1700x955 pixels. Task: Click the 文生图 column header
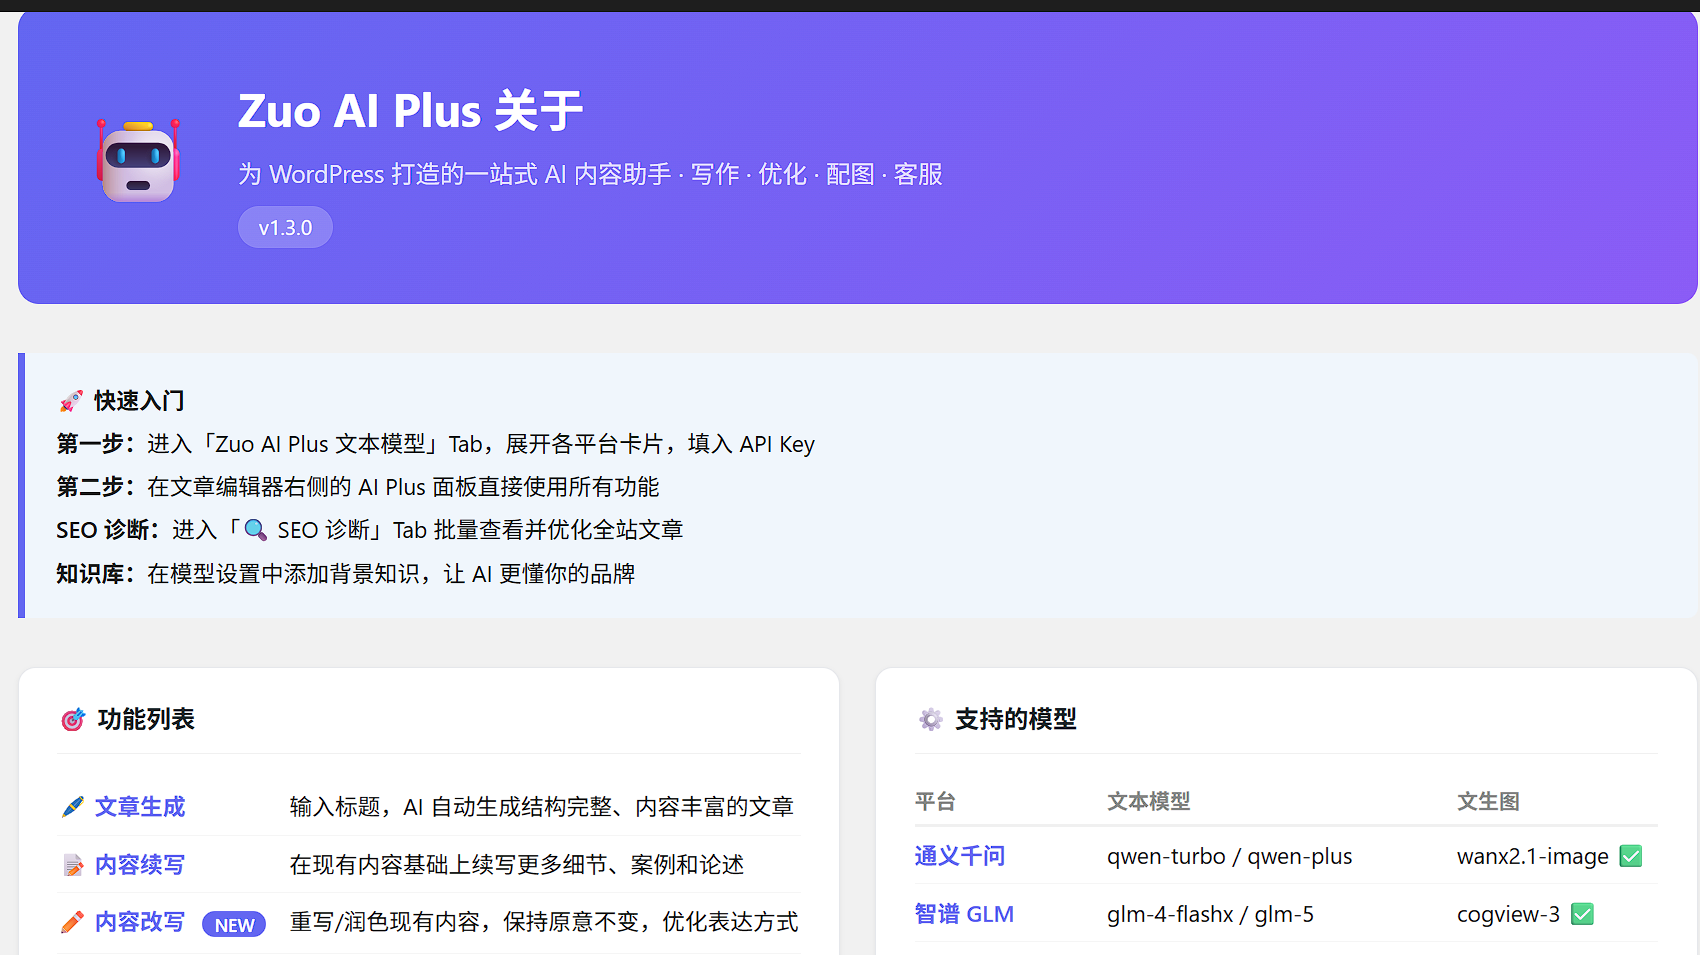(1488, 802)
